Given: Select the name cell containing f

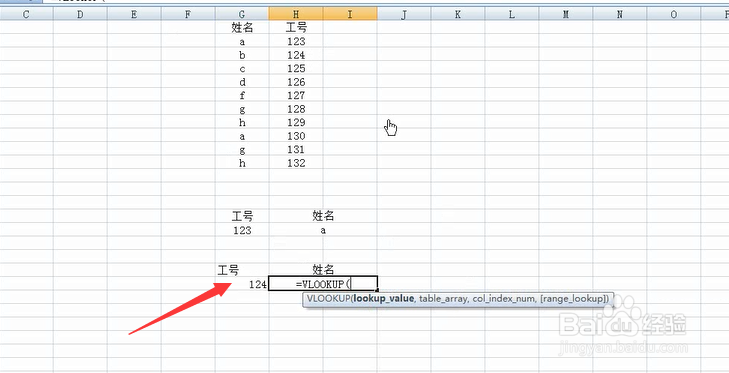Looking at the screenshot, I should 242,96.
